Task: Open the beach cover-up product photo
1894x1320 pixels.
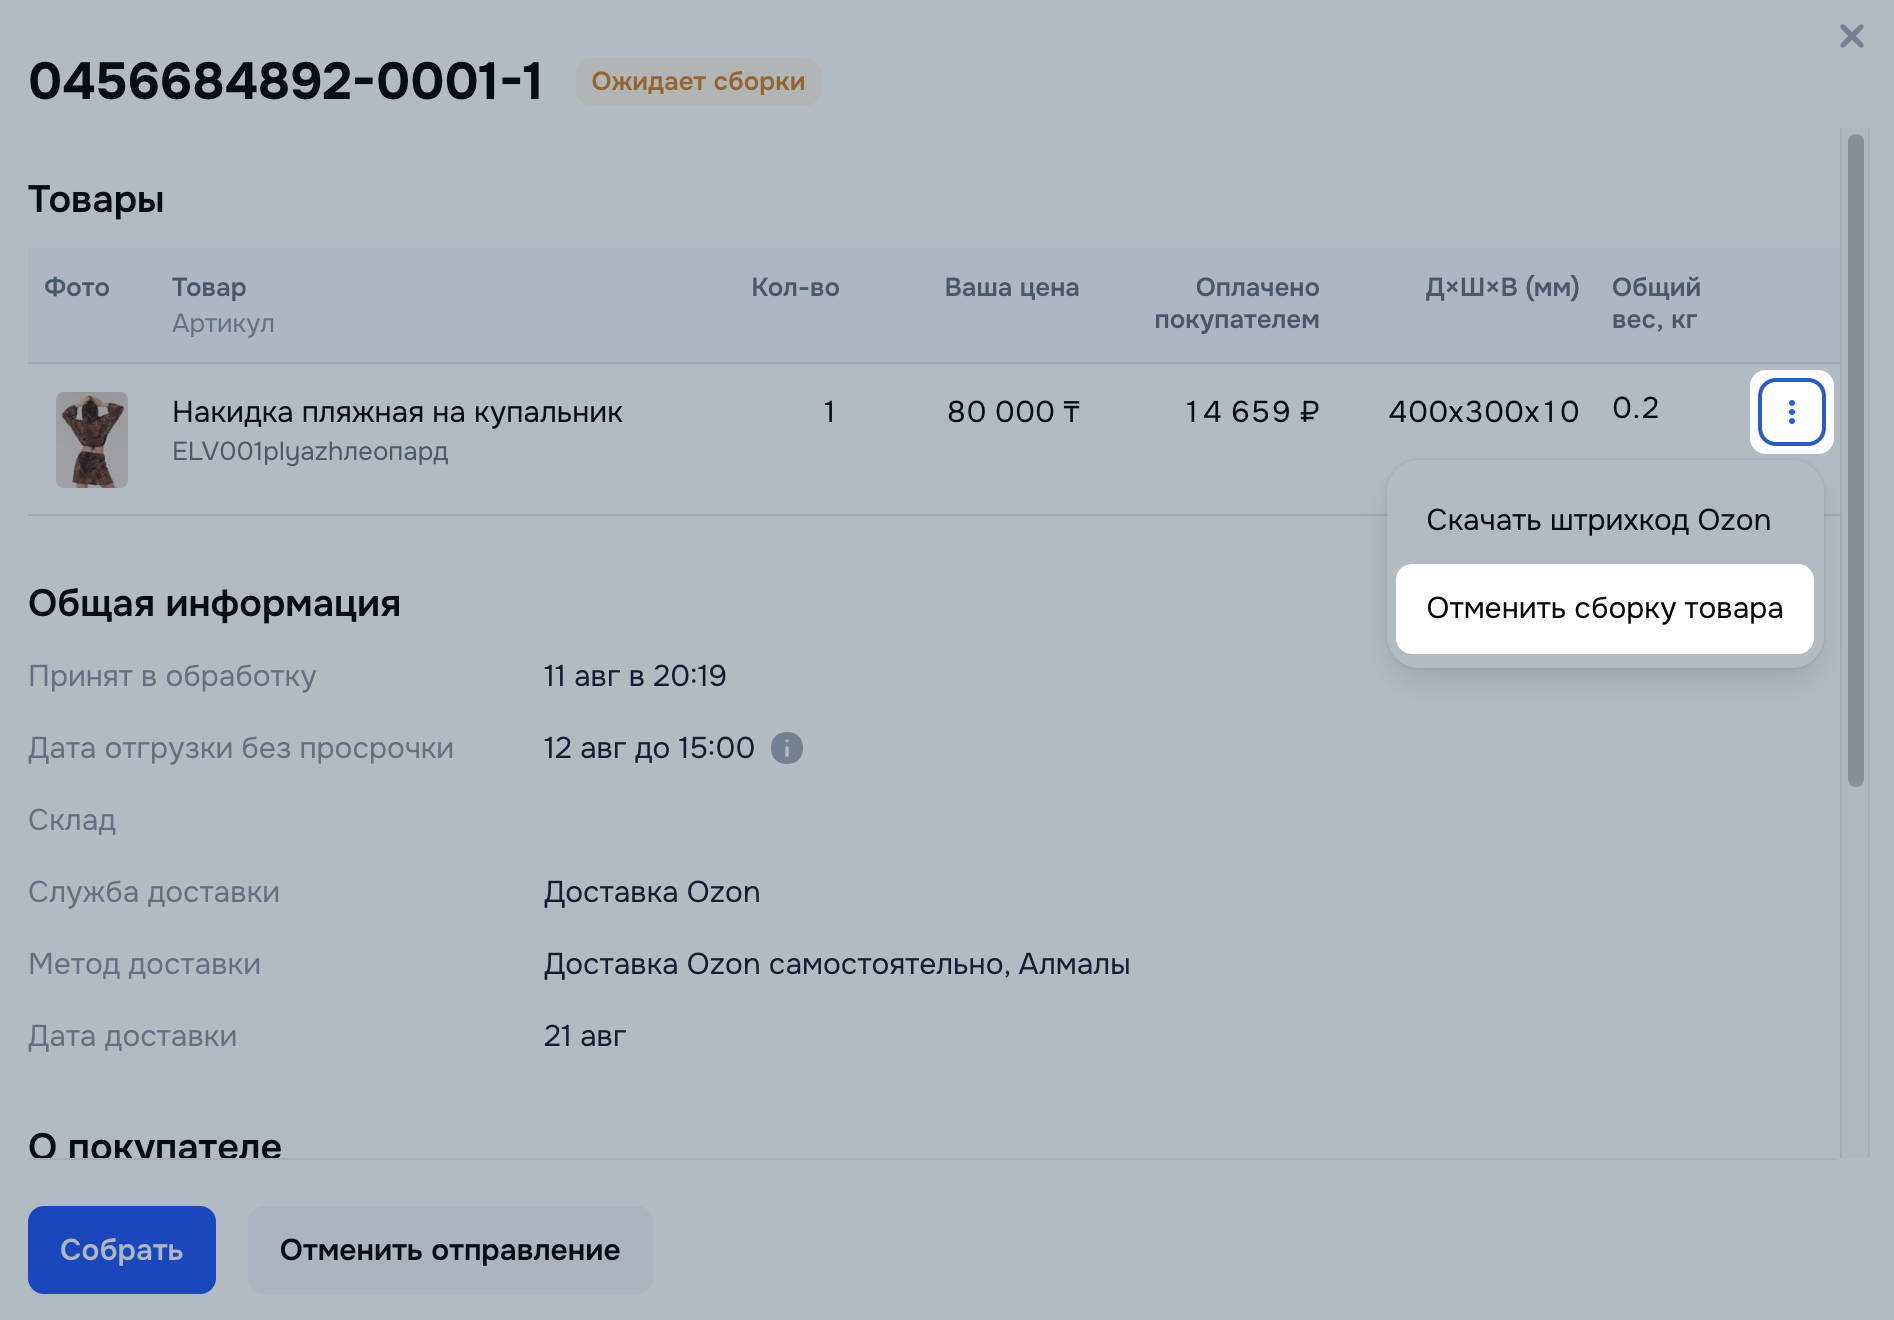Action: [x=92, y=440]
